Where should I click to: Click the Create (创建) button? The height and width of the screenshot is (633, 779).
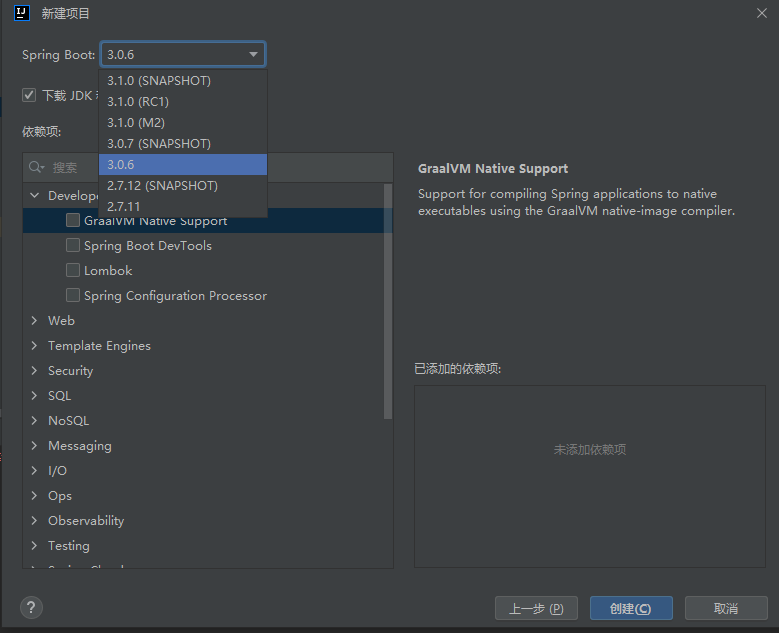[630, 608]
